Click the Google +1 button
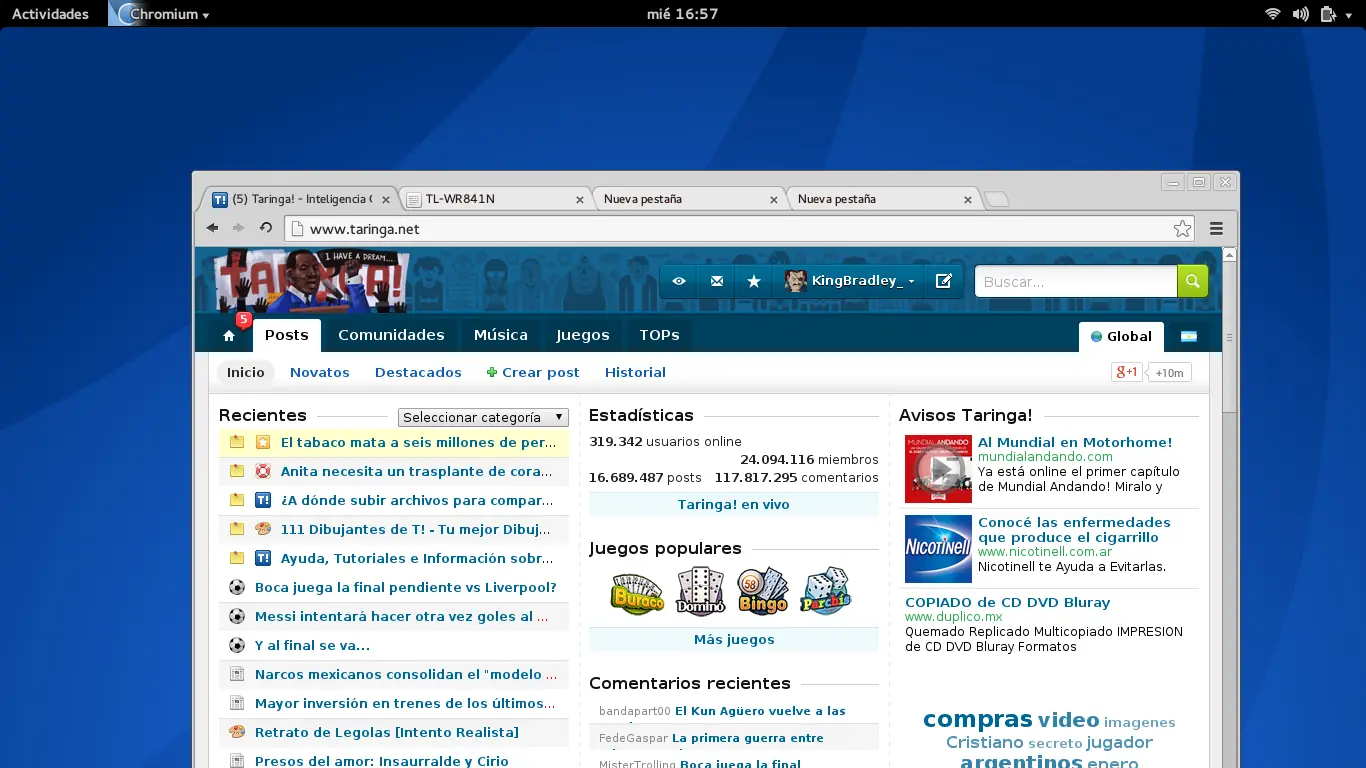1366x768 pixels. [1126, 372]
